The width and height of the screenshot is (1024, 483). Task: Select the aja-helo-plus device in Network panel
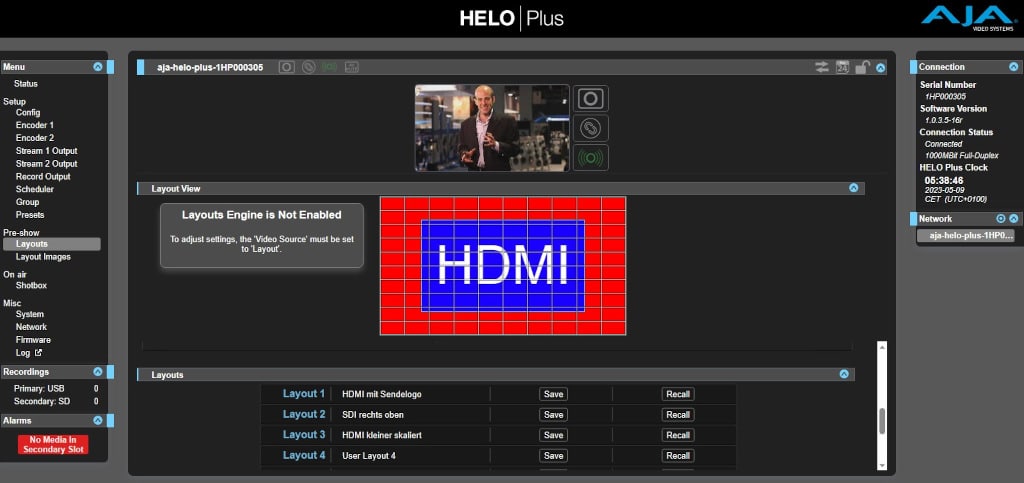(966, 236)
